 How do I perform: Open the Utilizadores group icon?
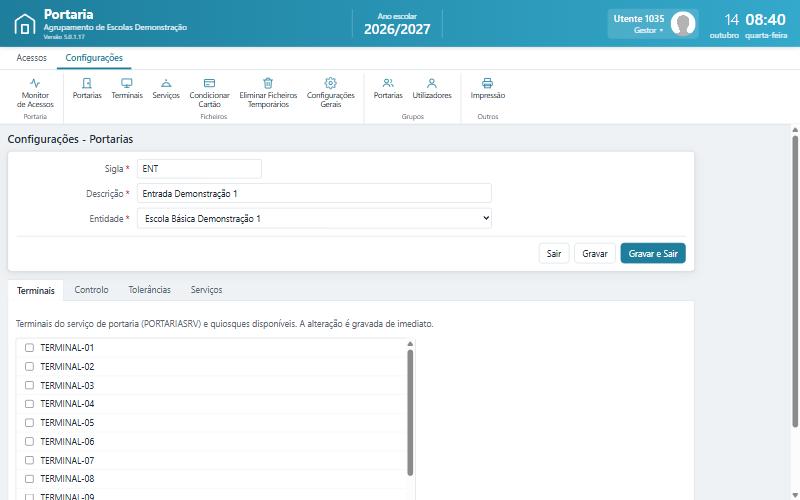coord(432,89)
